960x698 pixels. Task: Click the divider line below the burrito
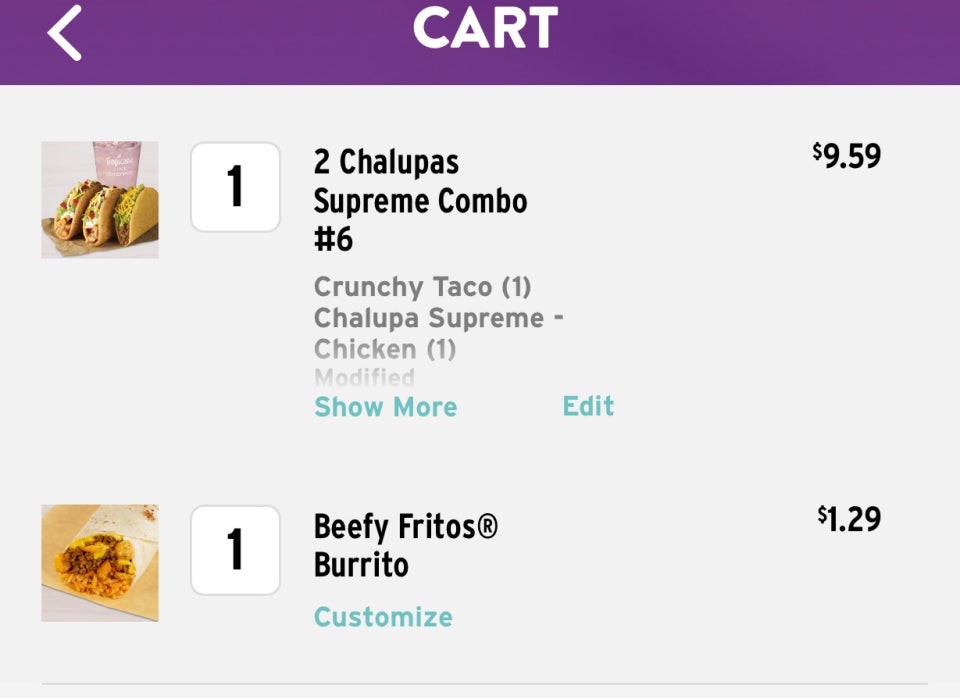tap(484, 685)
